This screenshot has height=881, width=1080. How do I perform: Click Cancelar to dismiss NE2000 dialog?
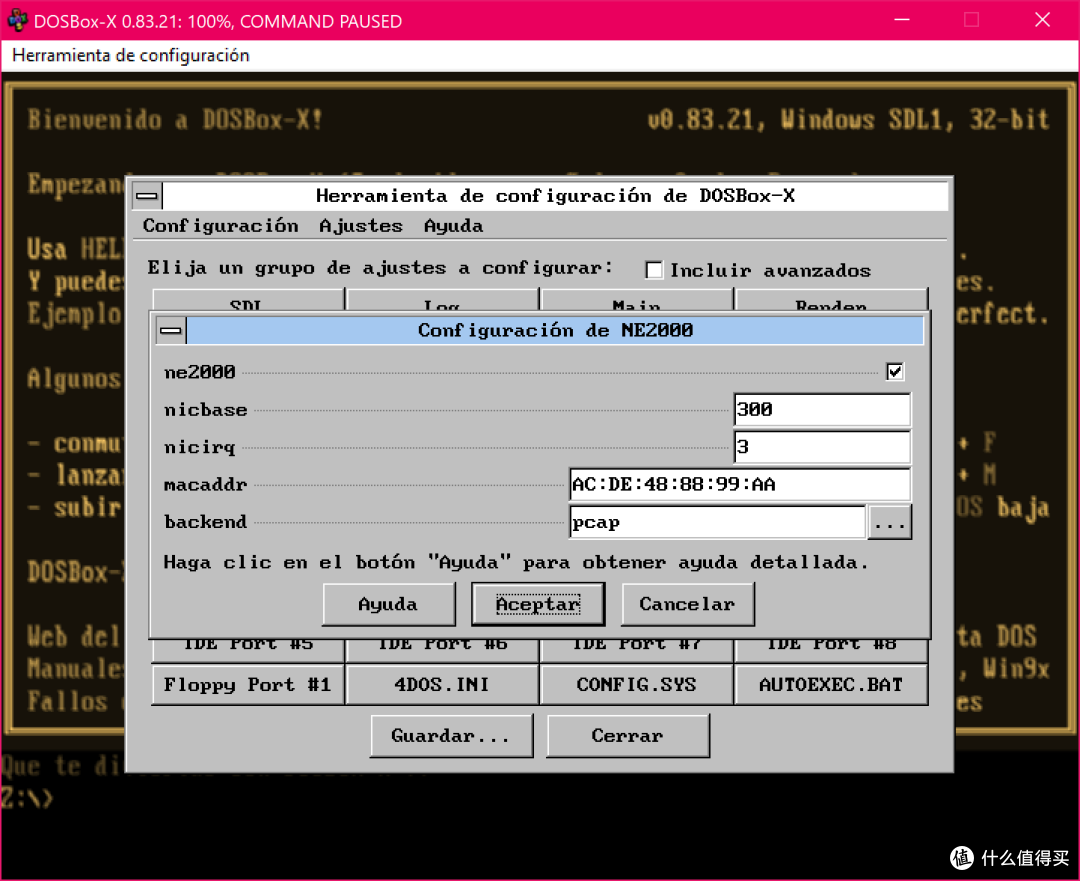pyautogui.click(x=687, y=604)
